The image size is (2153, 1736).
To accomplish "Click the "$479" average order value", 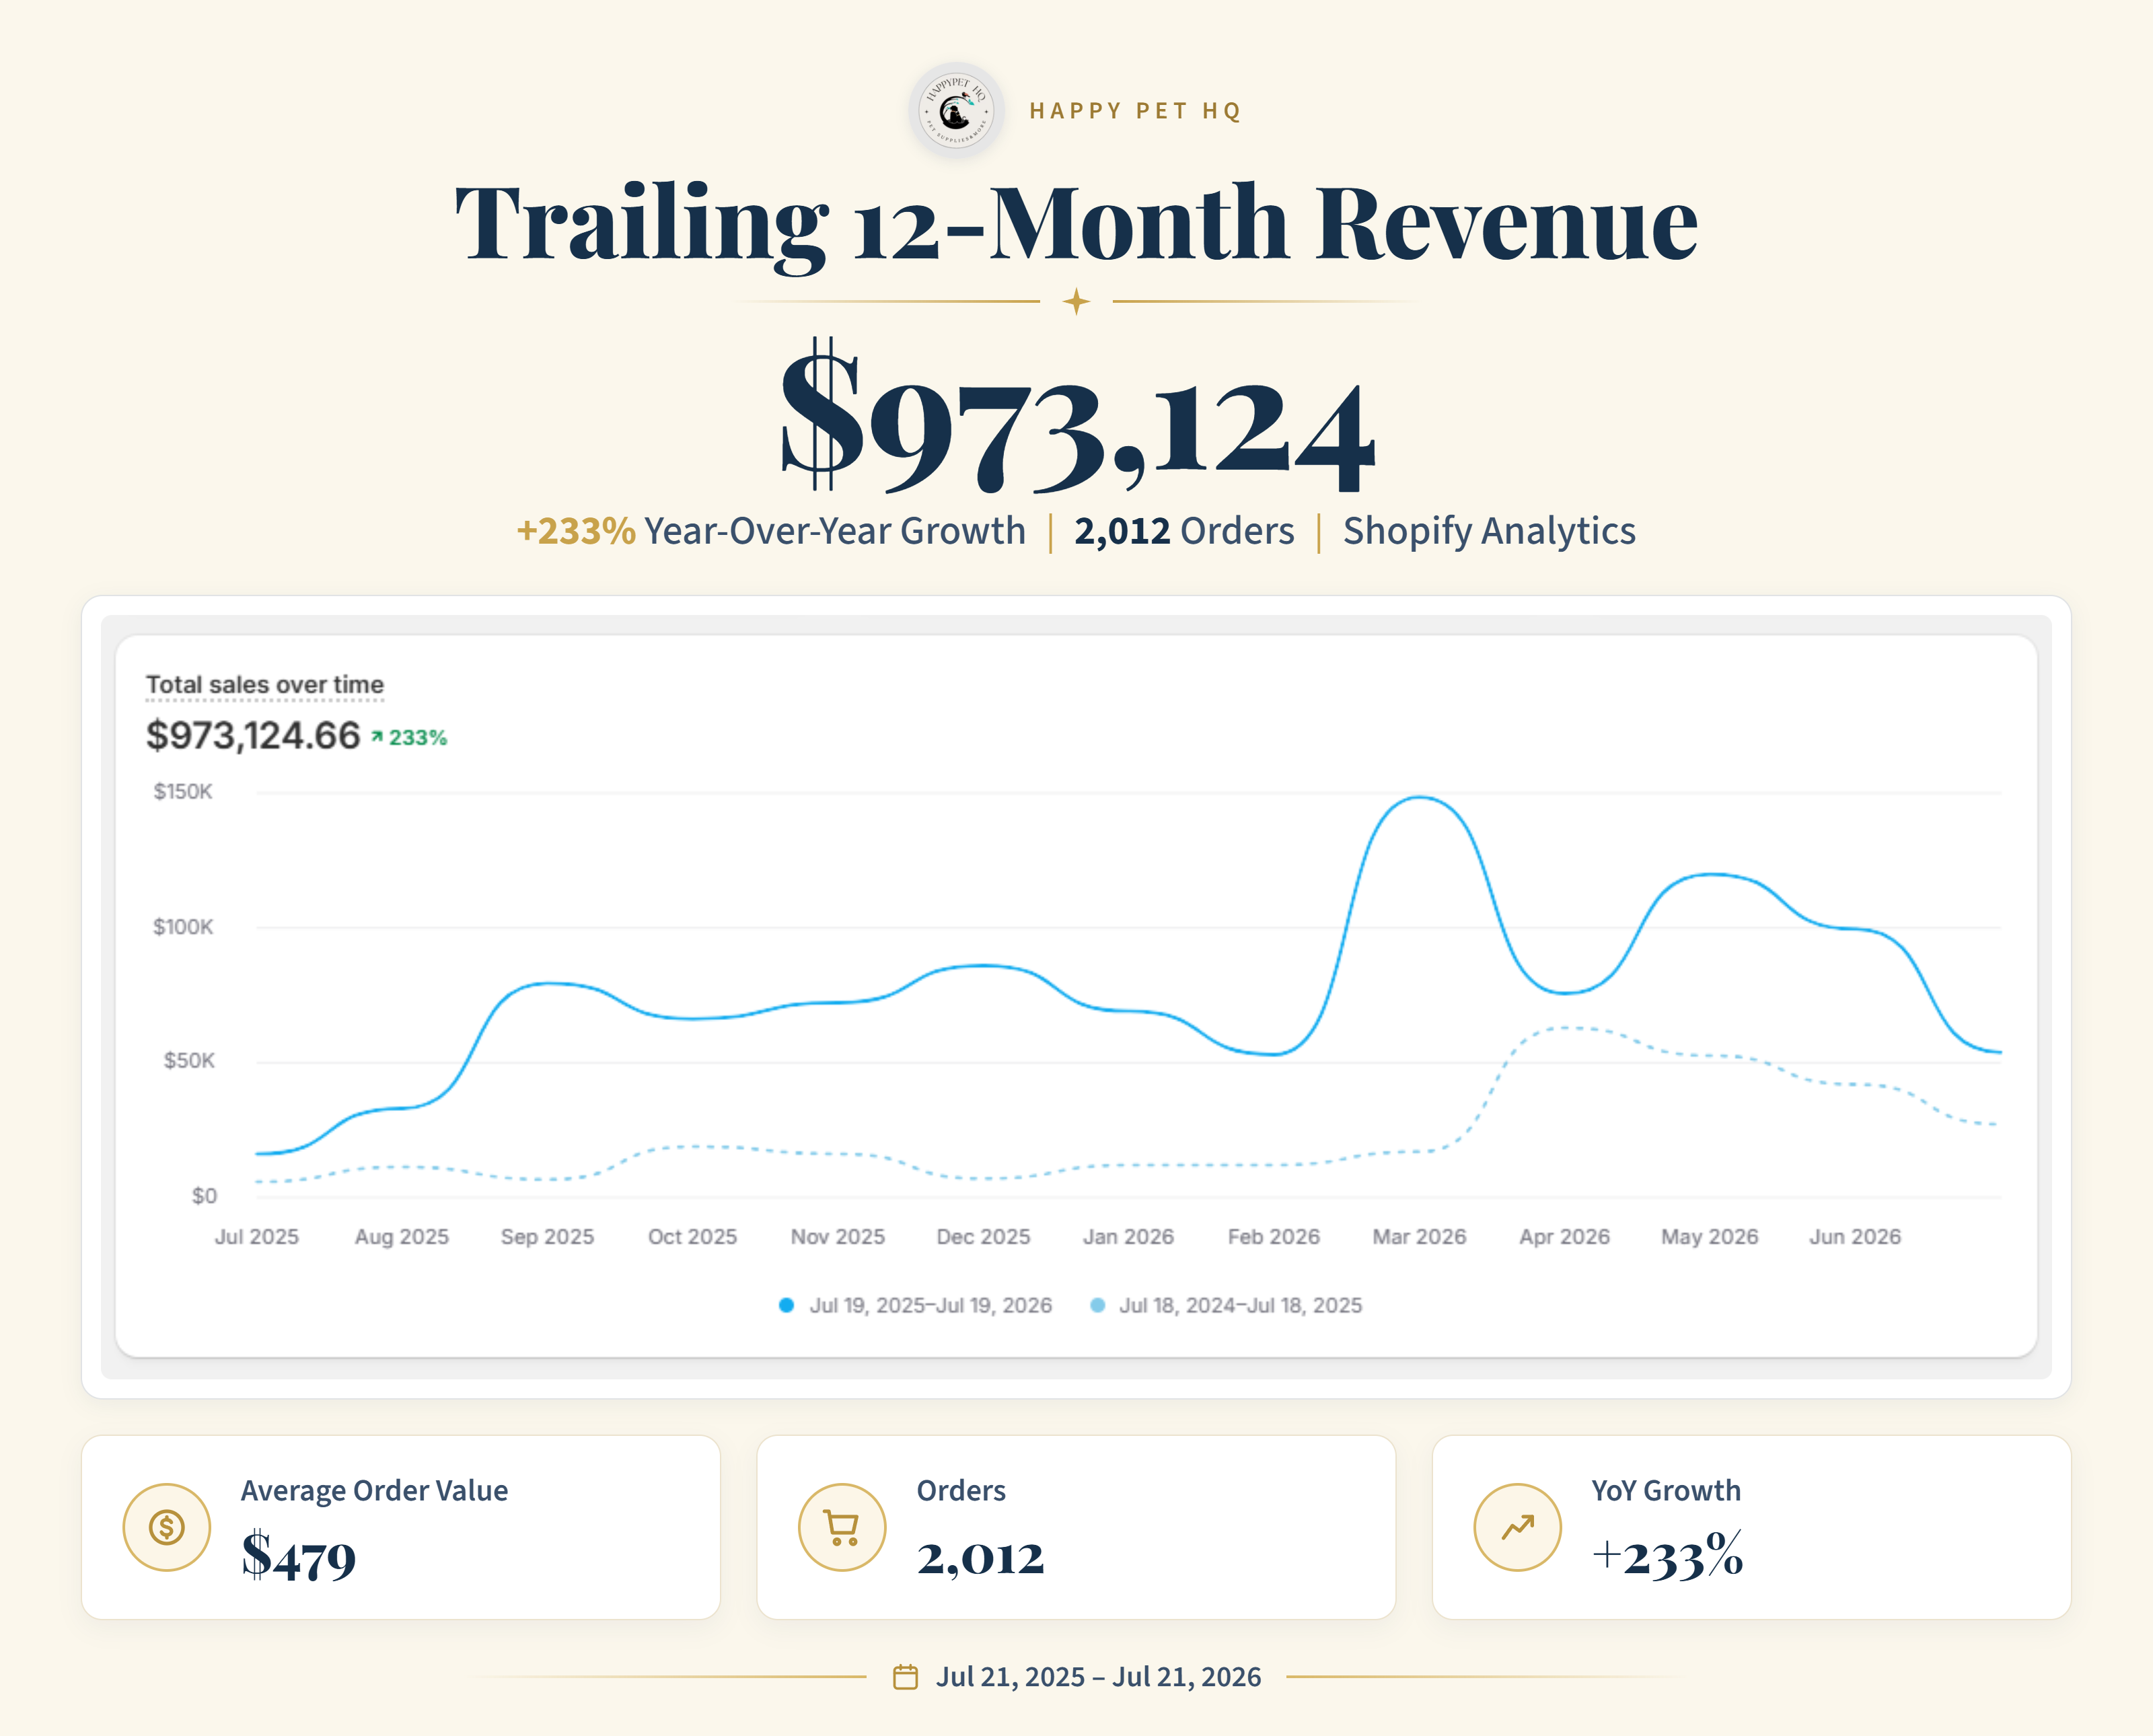I will (298, 1556).
